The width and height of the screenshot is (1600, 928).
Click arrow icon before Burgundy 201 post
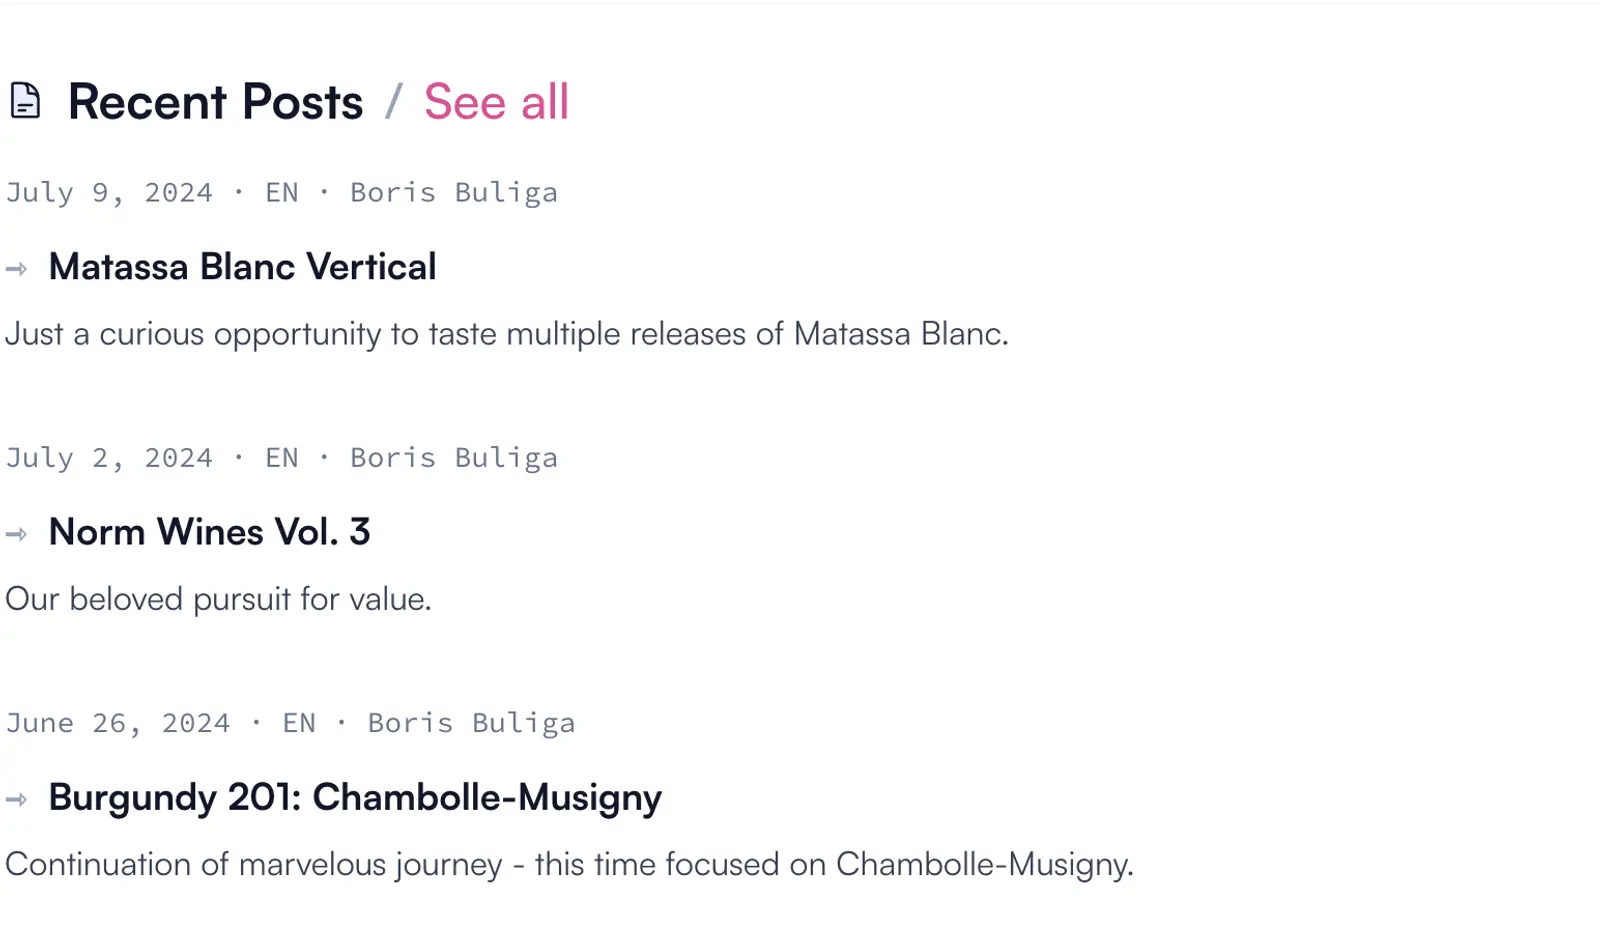(x=17, y=799)
